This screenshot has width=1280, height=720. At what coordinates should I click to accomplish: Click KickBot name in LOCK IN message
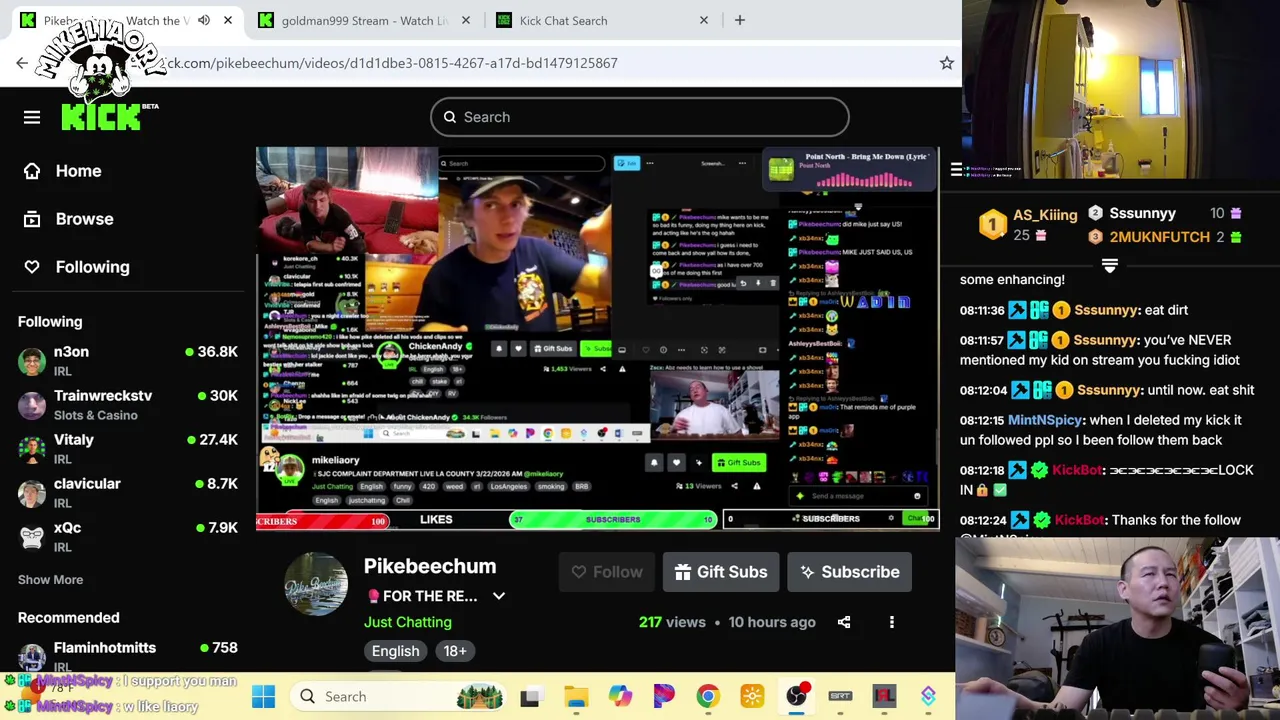[1076, 470]
